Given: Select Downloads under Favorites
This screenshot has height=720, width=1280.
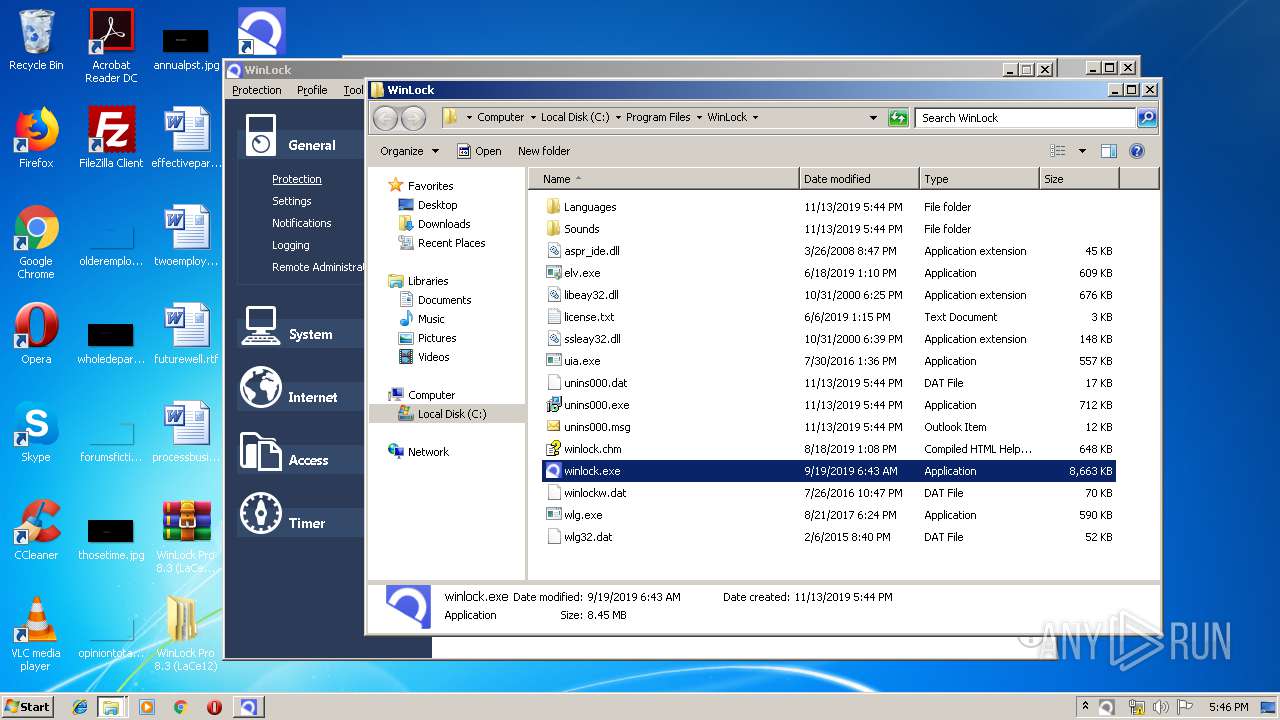Looking at the screenshot, I should pos(434,224).
